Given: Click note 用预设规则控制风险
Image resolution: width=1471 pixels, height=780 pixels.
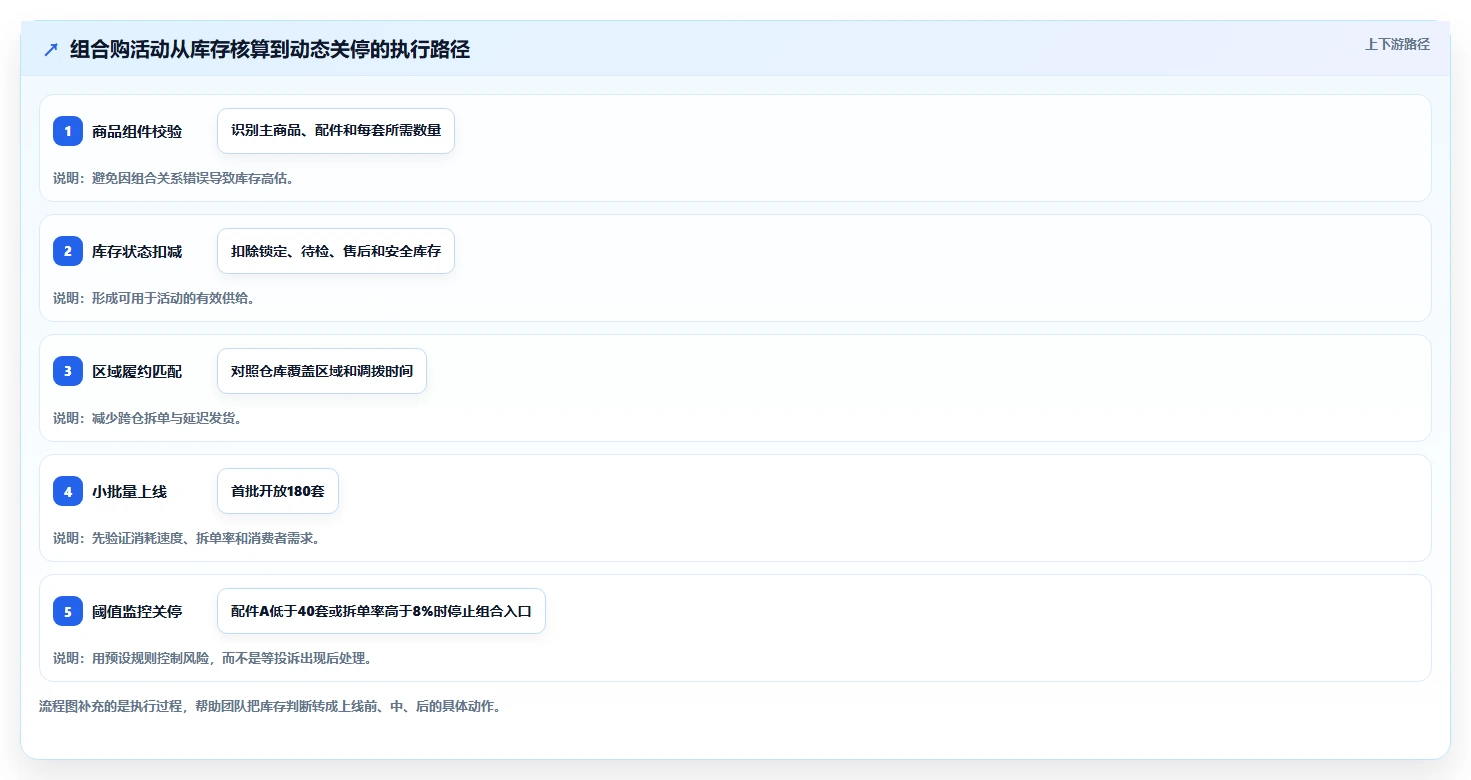Looking at the screenshot, I should pos(213,658).
